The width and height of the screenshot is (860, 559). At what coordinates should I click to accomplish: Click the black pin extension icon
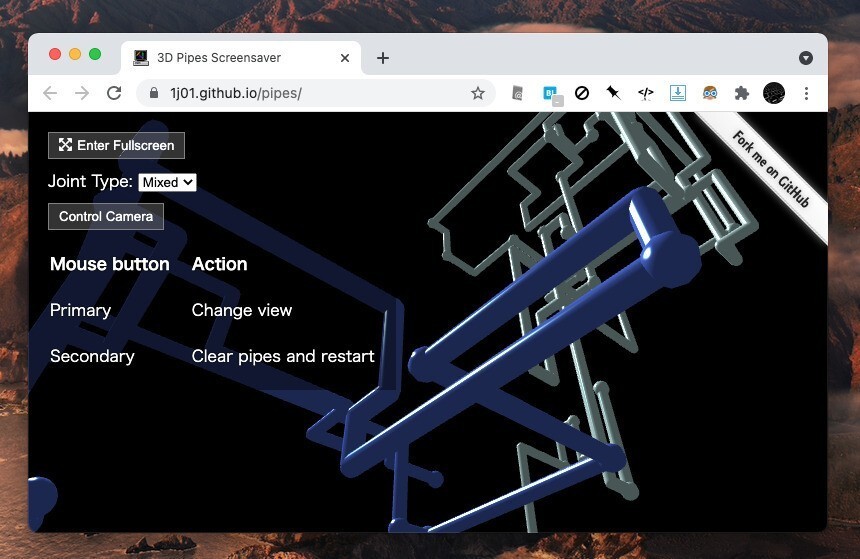point(613,93)
